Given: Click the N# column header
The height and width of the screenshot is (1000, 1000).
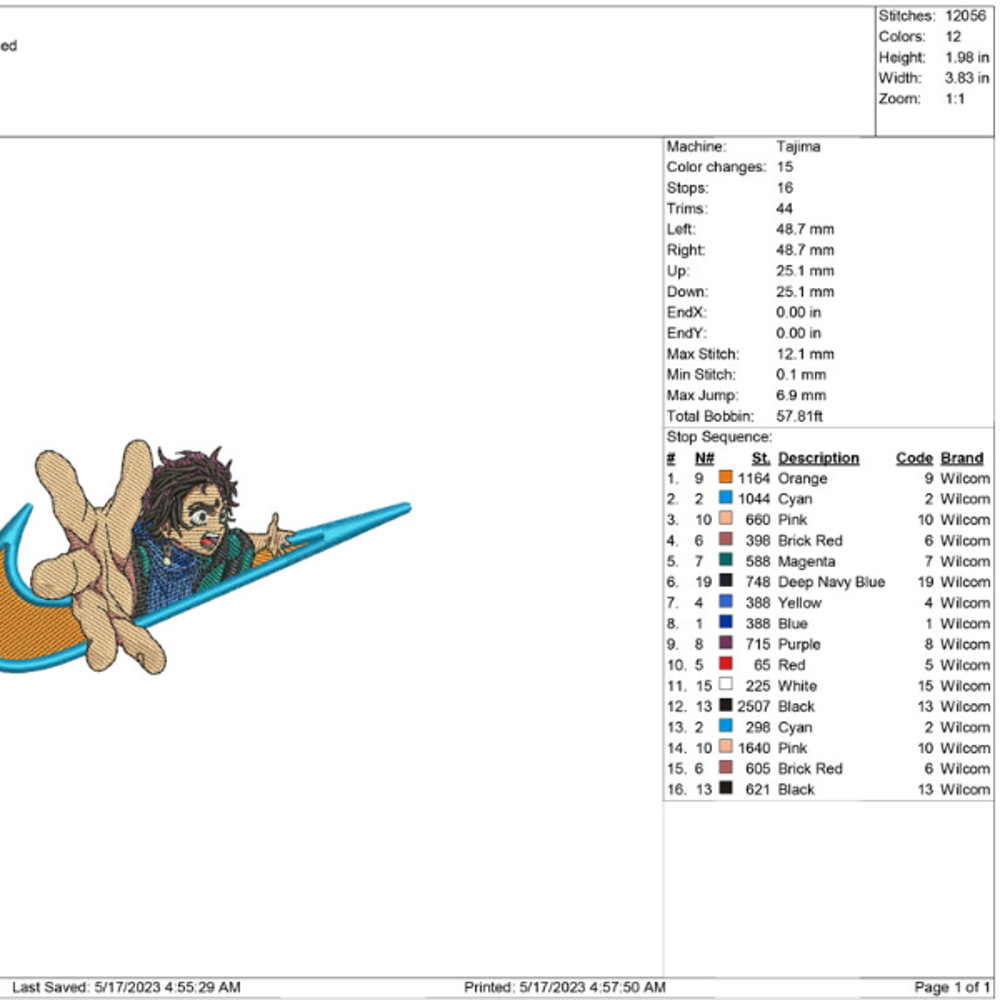Looking at the screenshot, I should coord(705,458).
